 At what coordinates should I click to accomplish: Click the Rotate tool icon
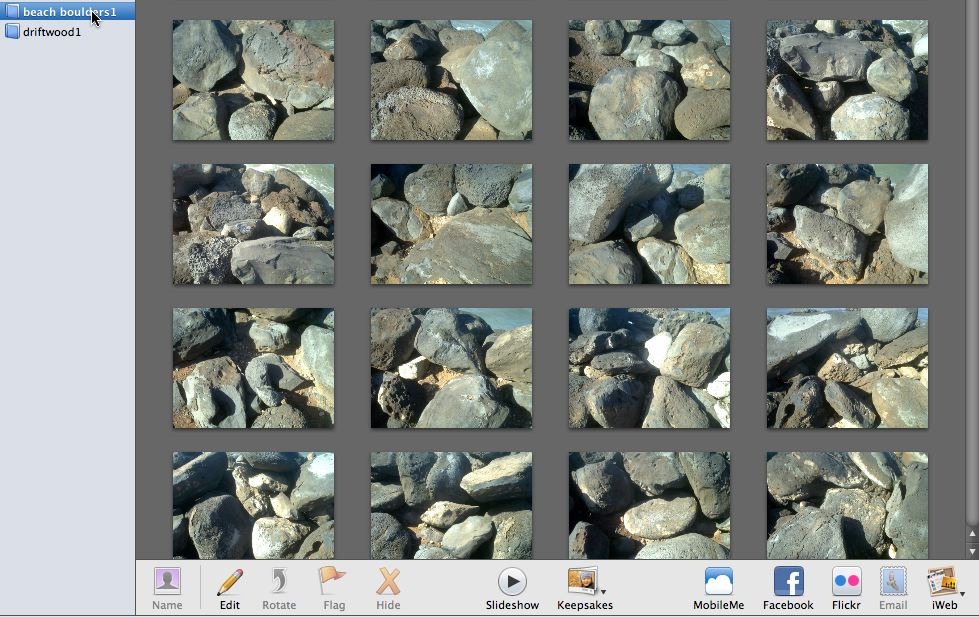(278, 581)
